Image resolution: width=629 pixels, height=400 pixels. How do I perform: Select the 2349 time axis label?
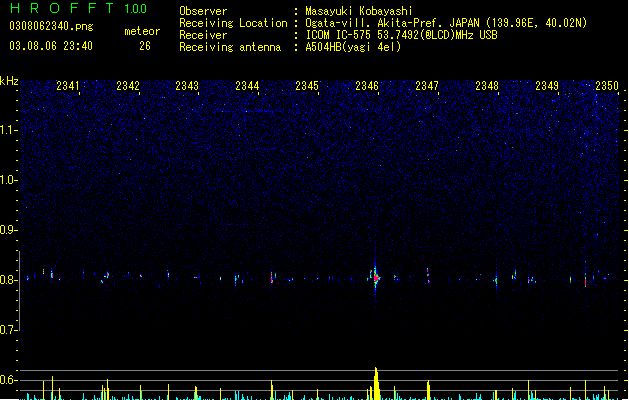[x=547, y=85]
